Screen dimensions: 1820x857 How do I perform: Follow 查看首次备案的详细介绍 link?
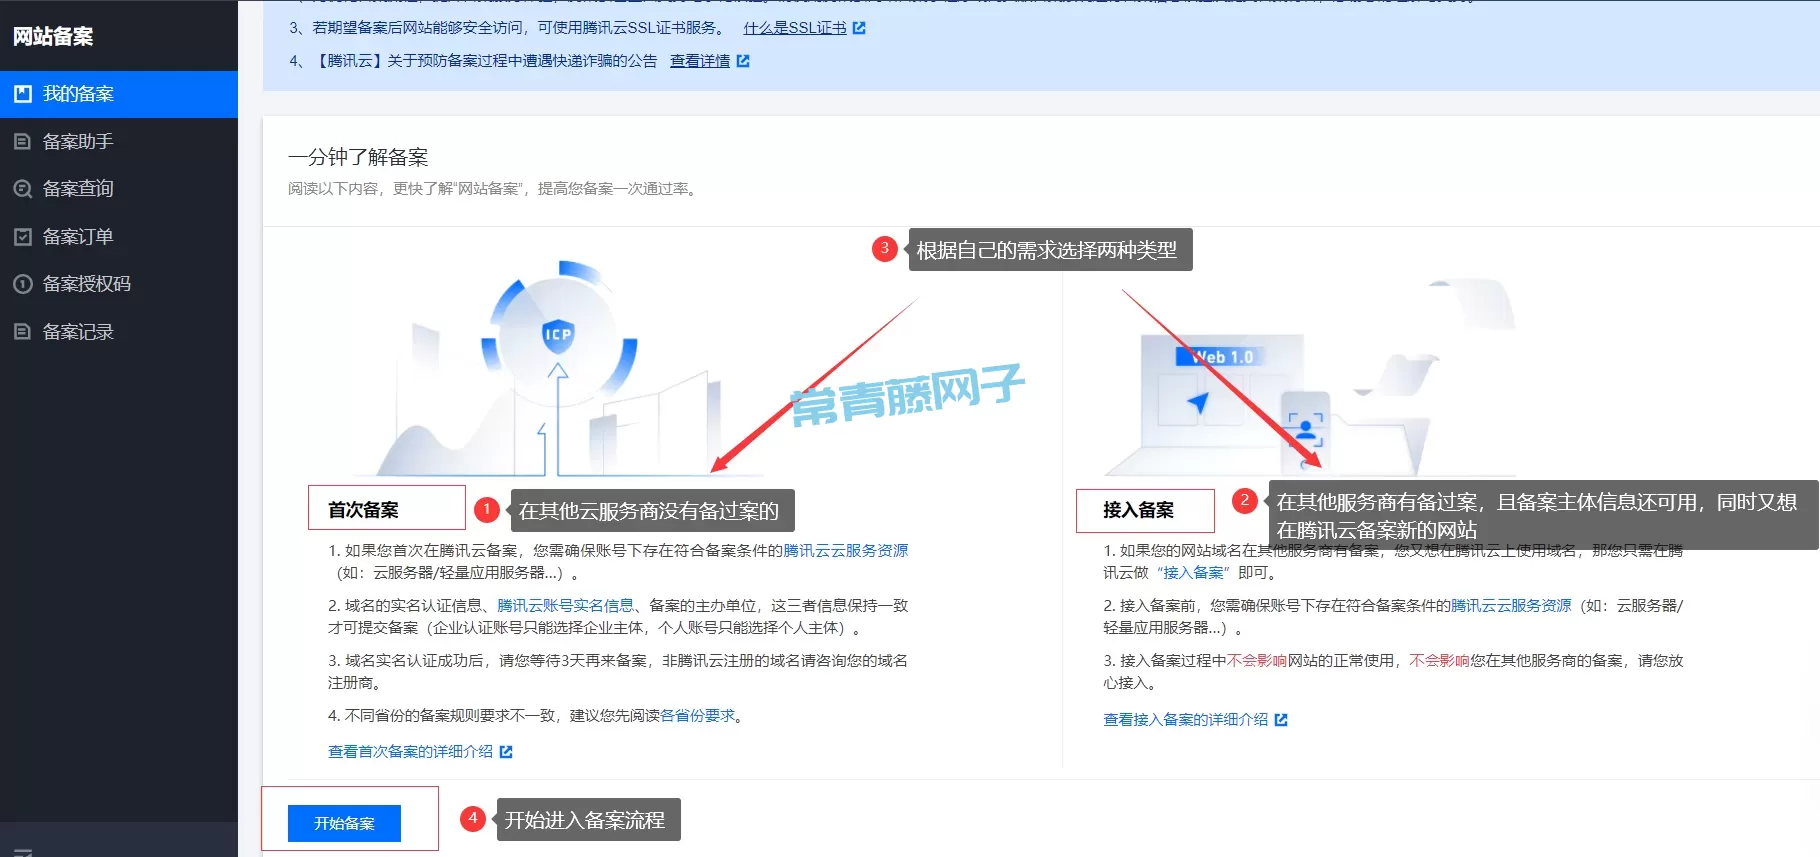(410, 752)
